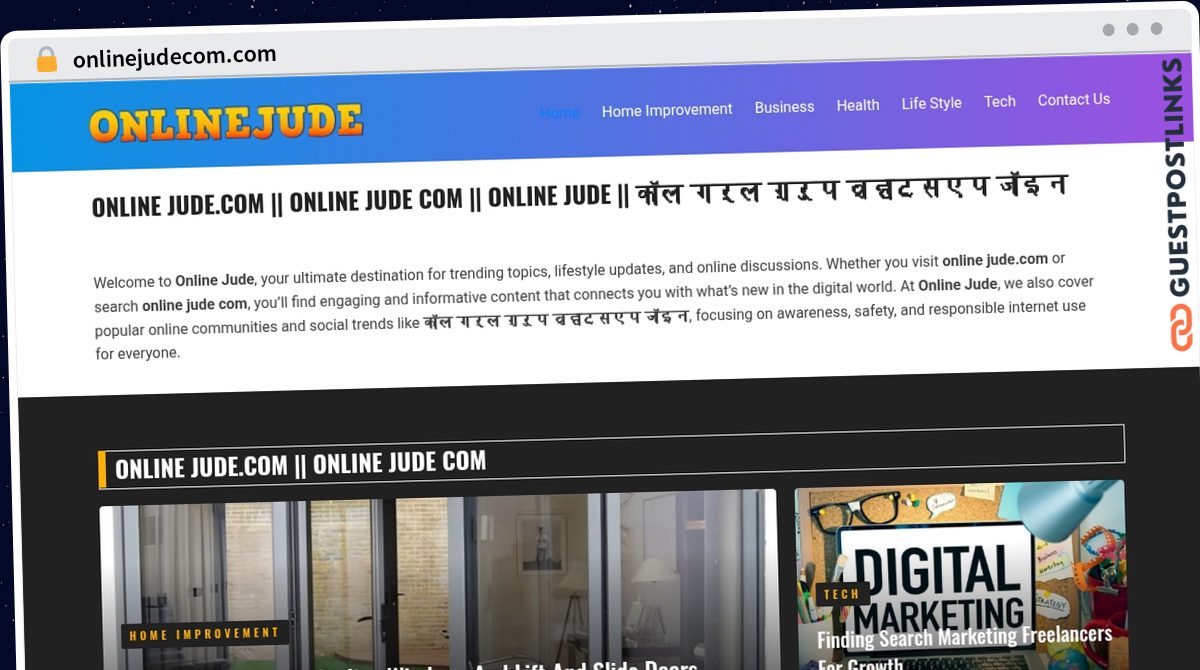Screen dimensions: 1200x670
Task: Open the Home menu item
Action: coord(560,113)
